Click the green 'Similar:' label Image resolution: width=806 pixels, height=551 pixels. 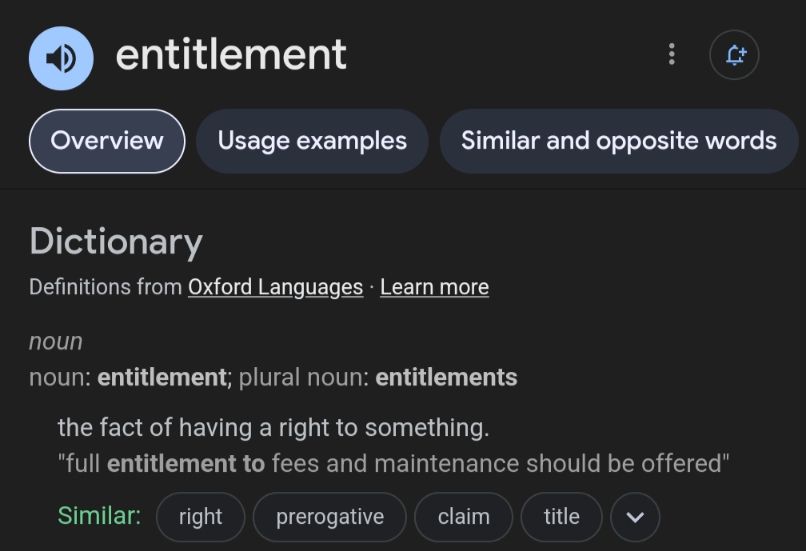point(99,516)
